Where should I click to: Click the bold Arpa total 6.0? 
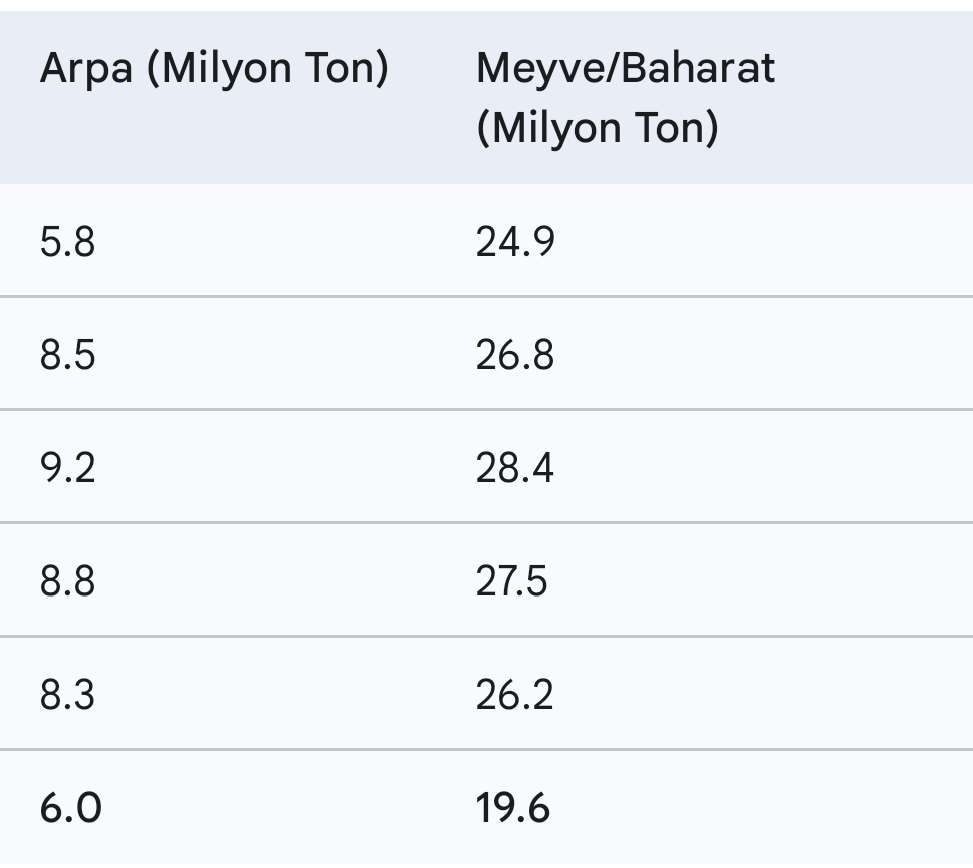pos(71,808)
